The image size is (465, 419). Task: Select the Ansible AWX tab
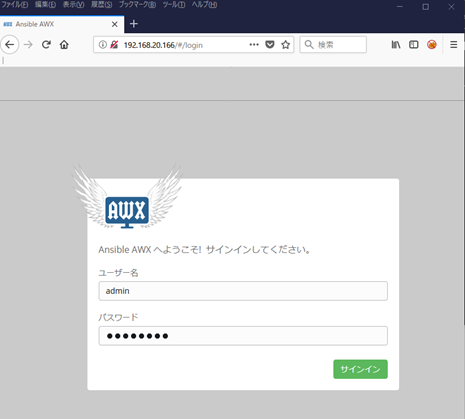pos(62,24)
